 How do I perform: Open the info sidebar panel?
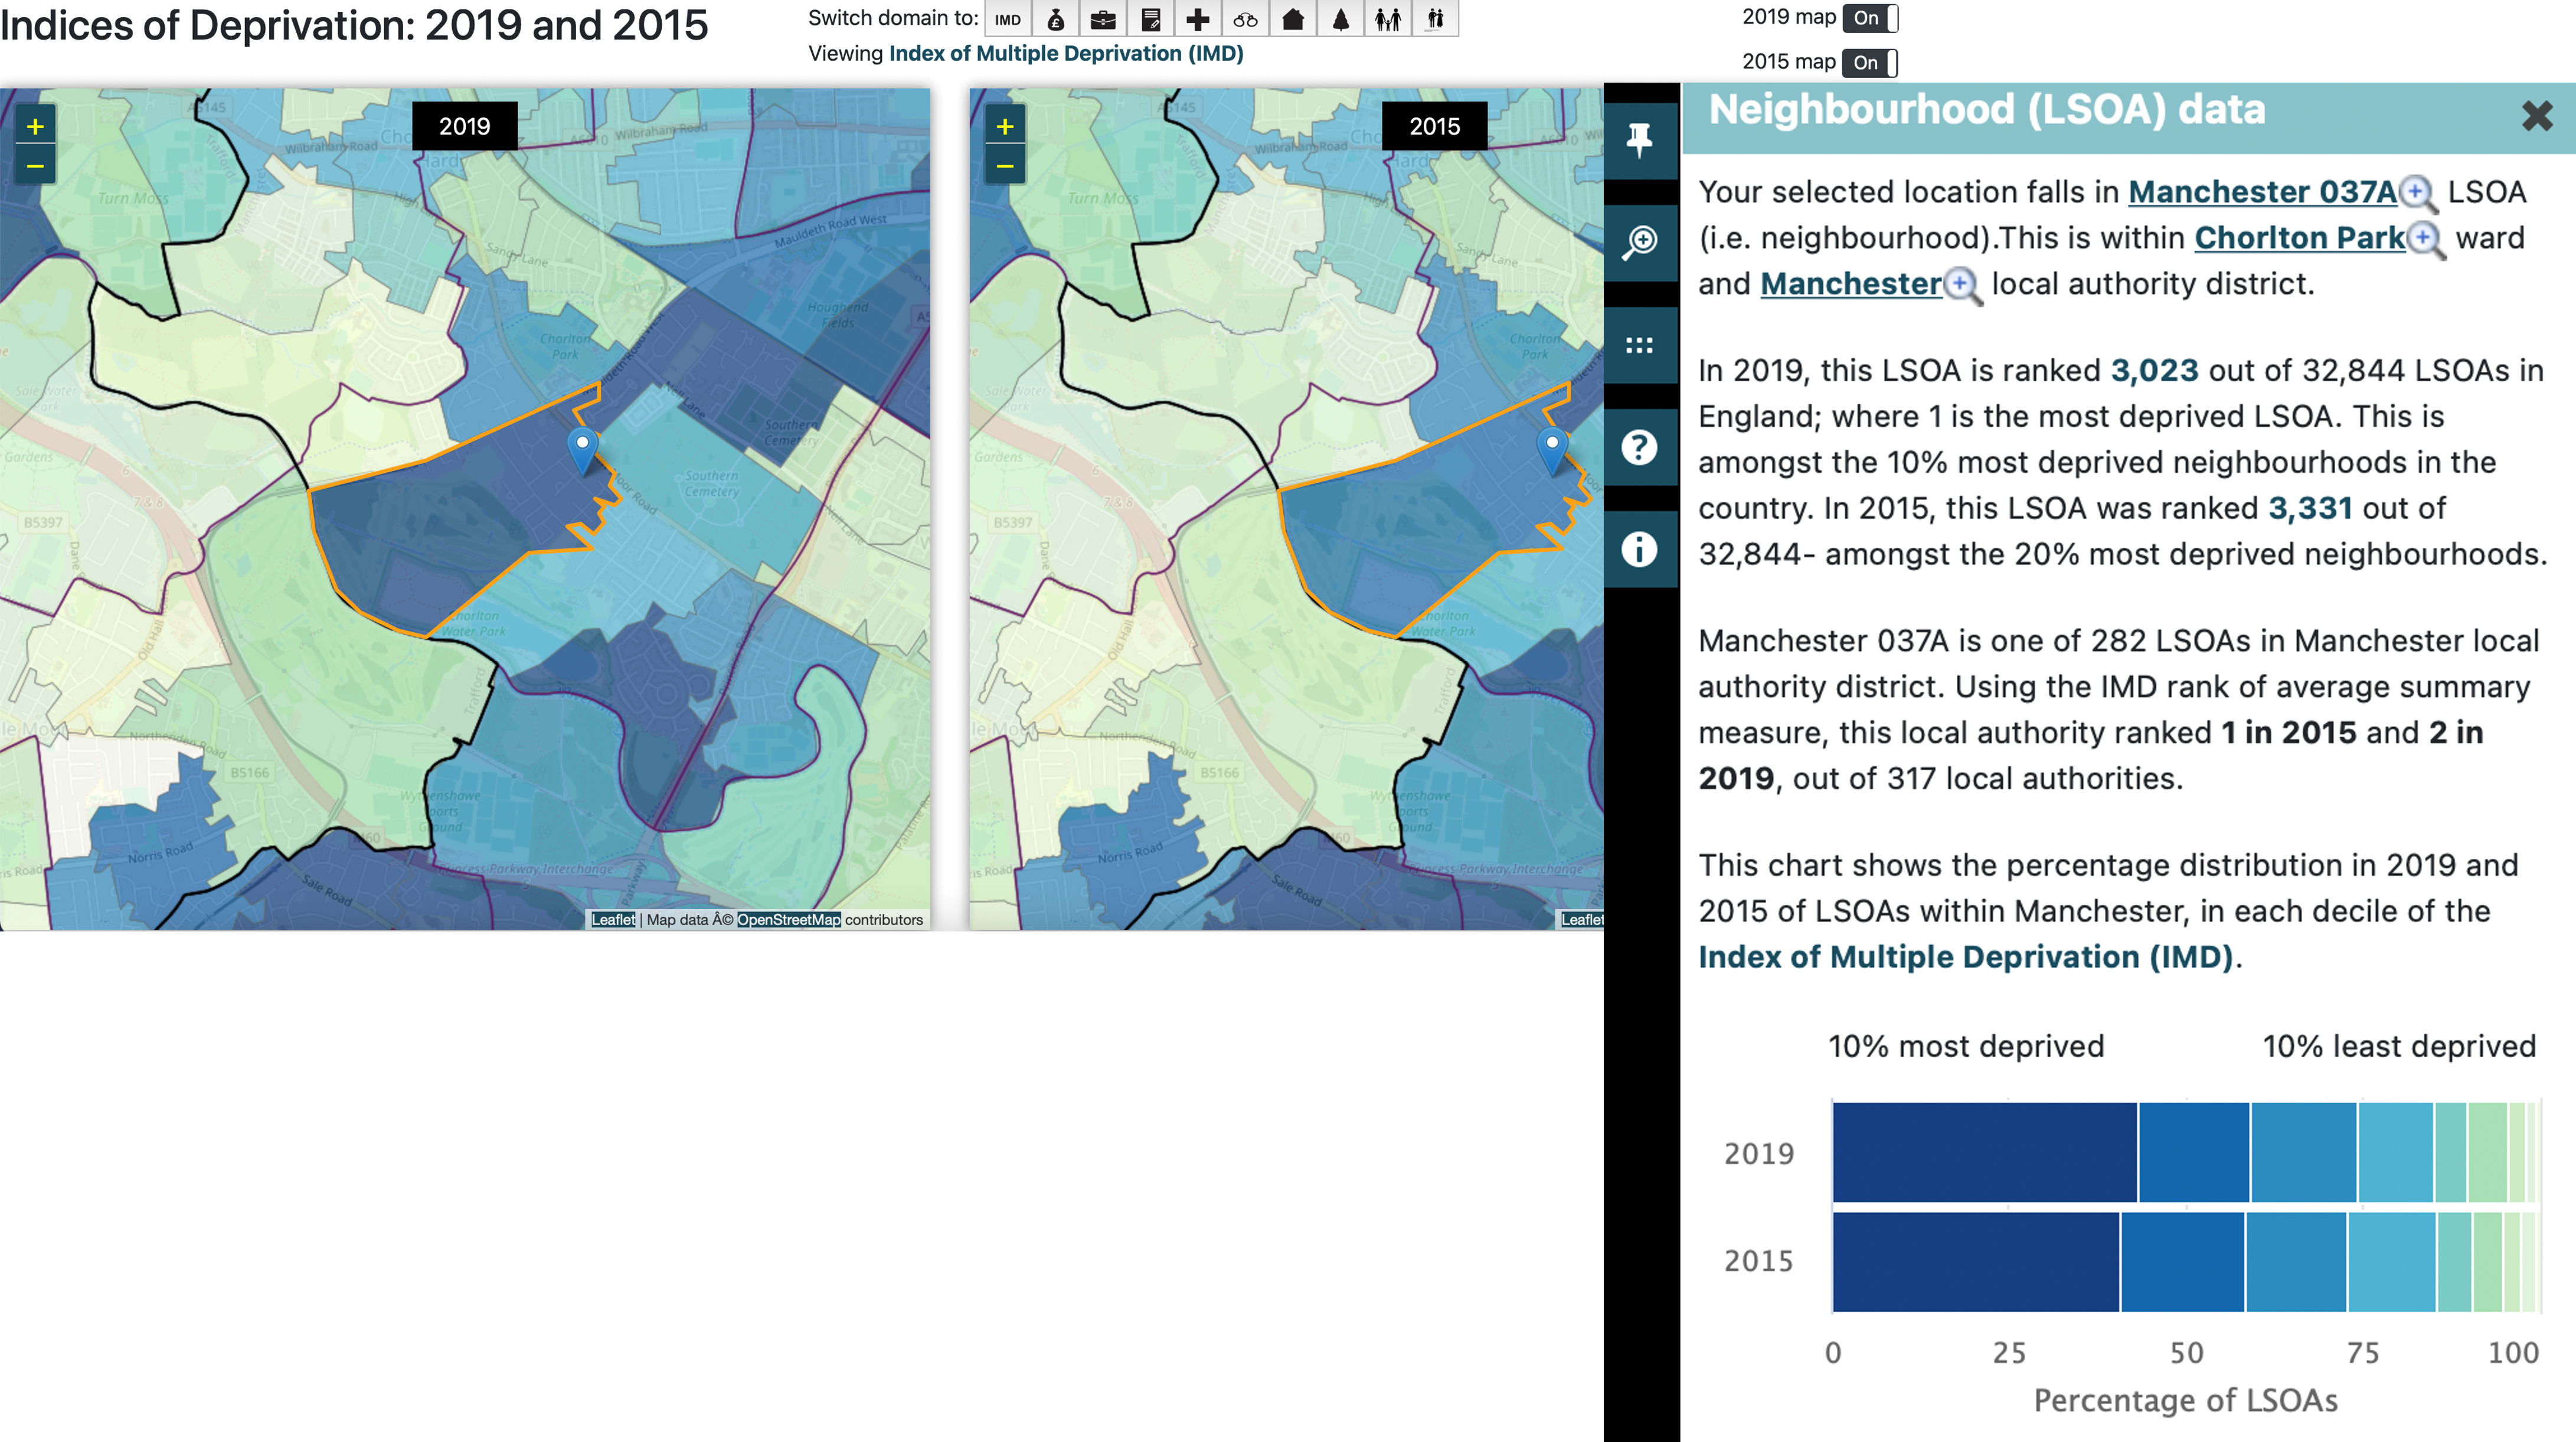click(1640, 550)
